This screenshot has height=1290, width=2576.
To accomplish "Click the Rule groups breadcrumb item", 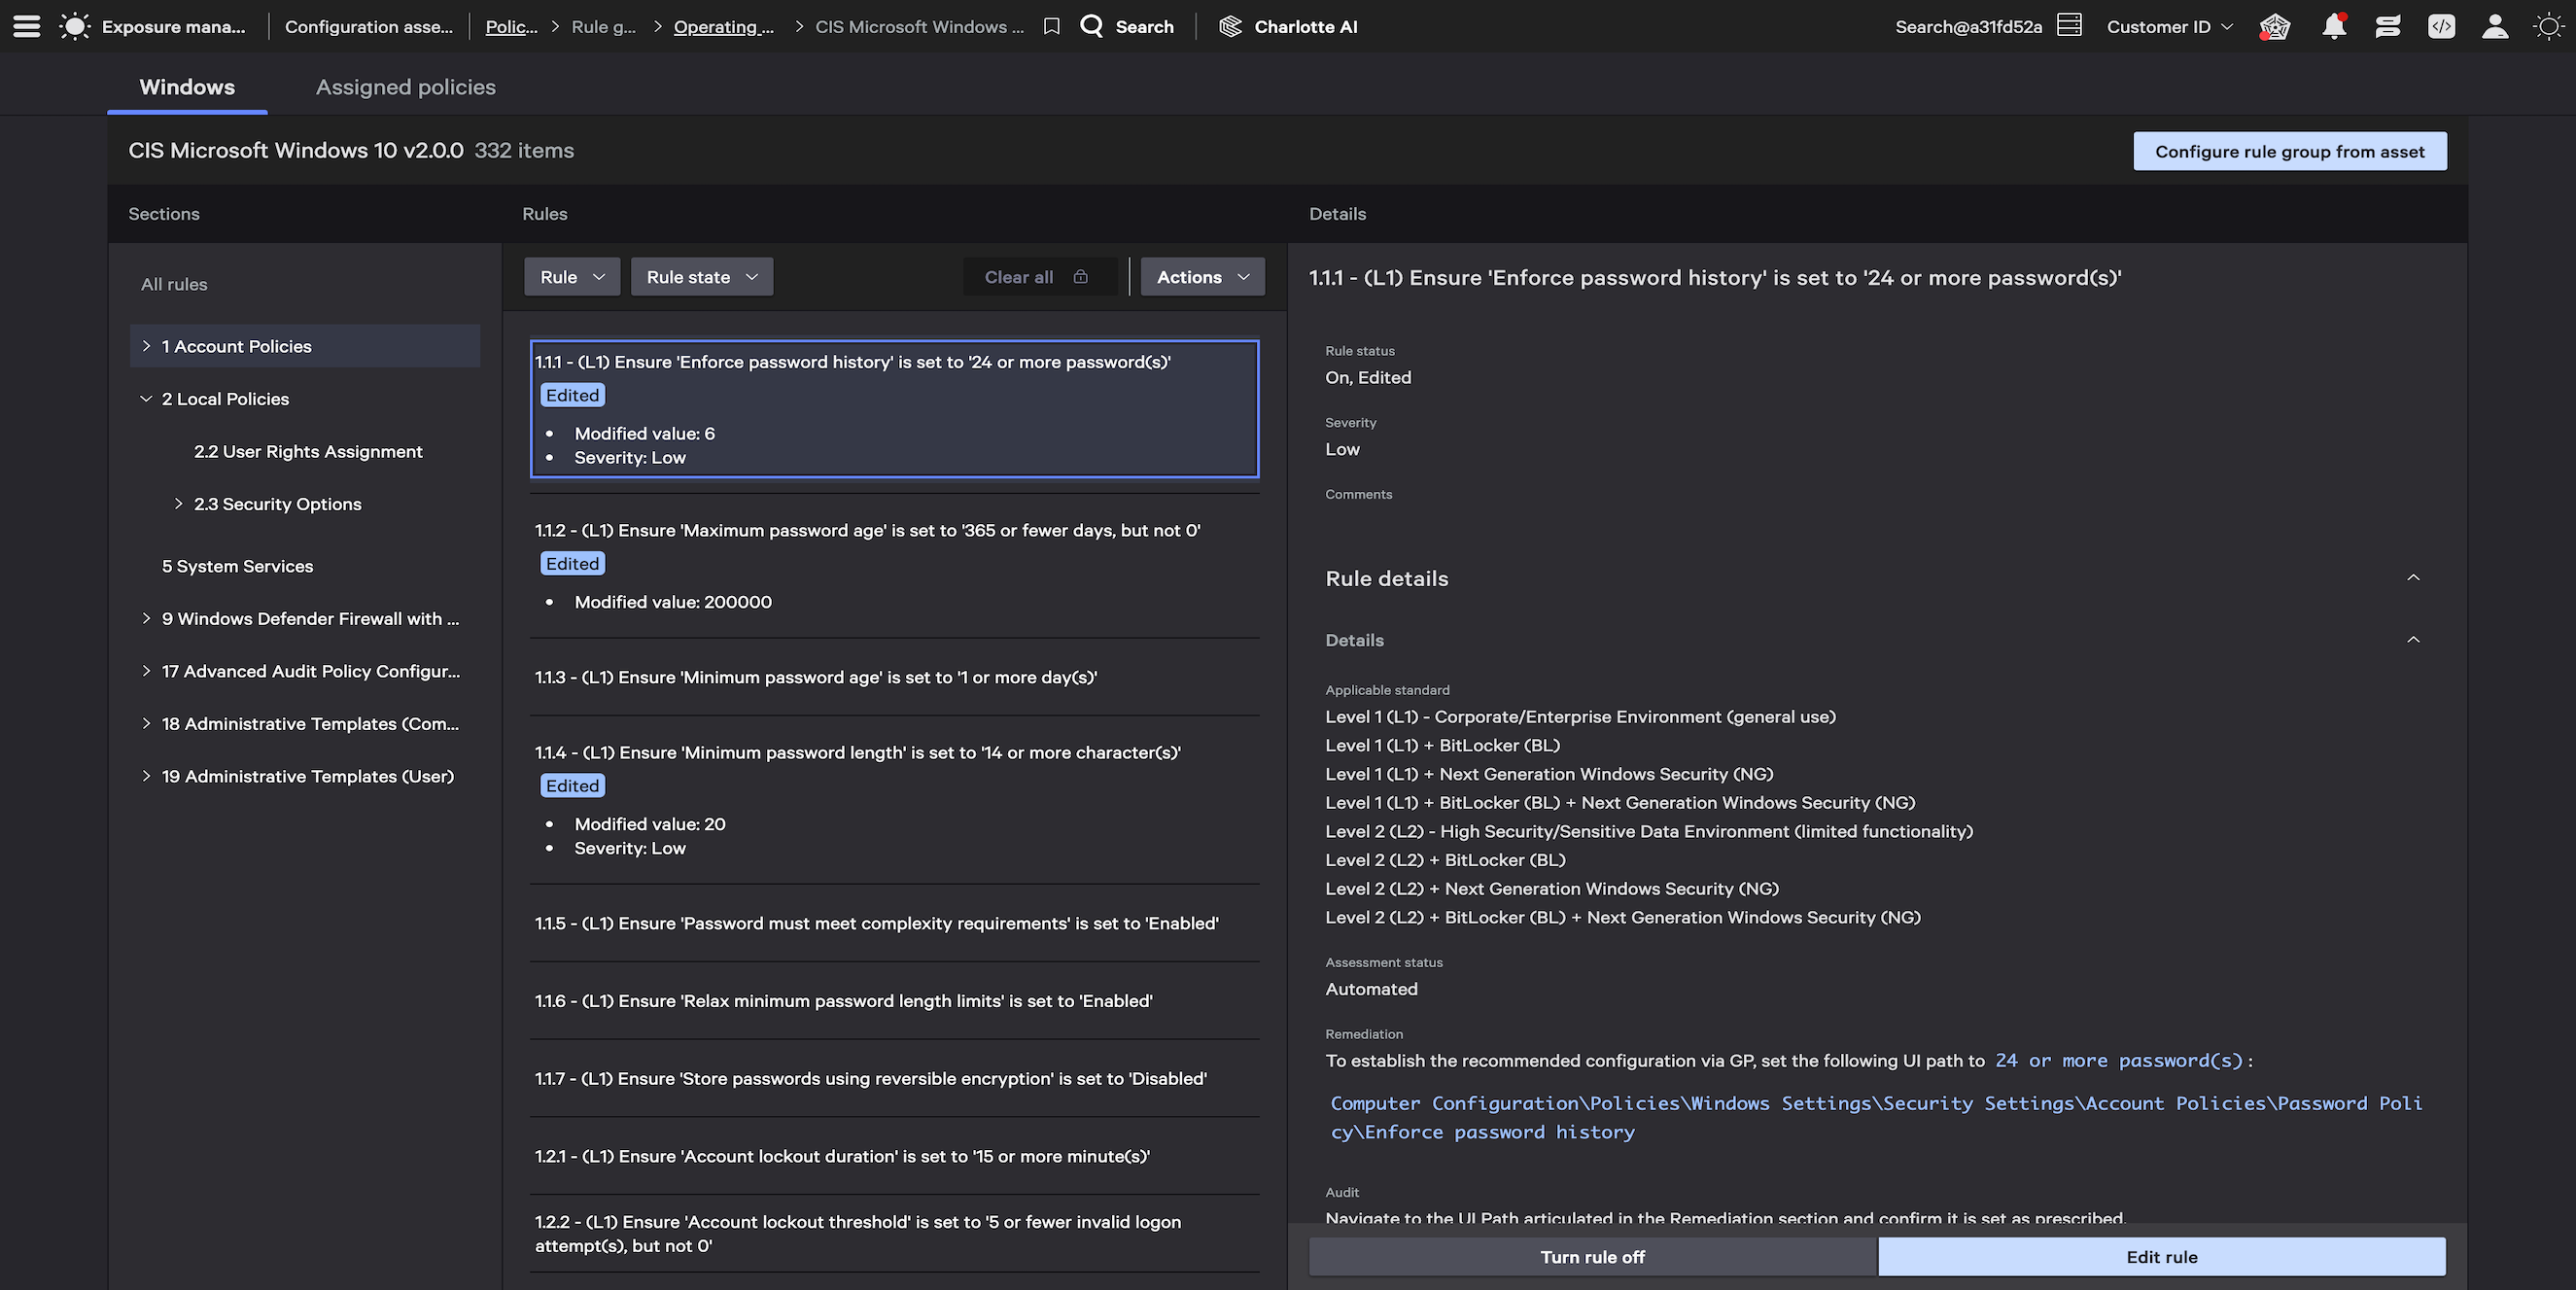I will pyautogui.click(x=603, y=27).
